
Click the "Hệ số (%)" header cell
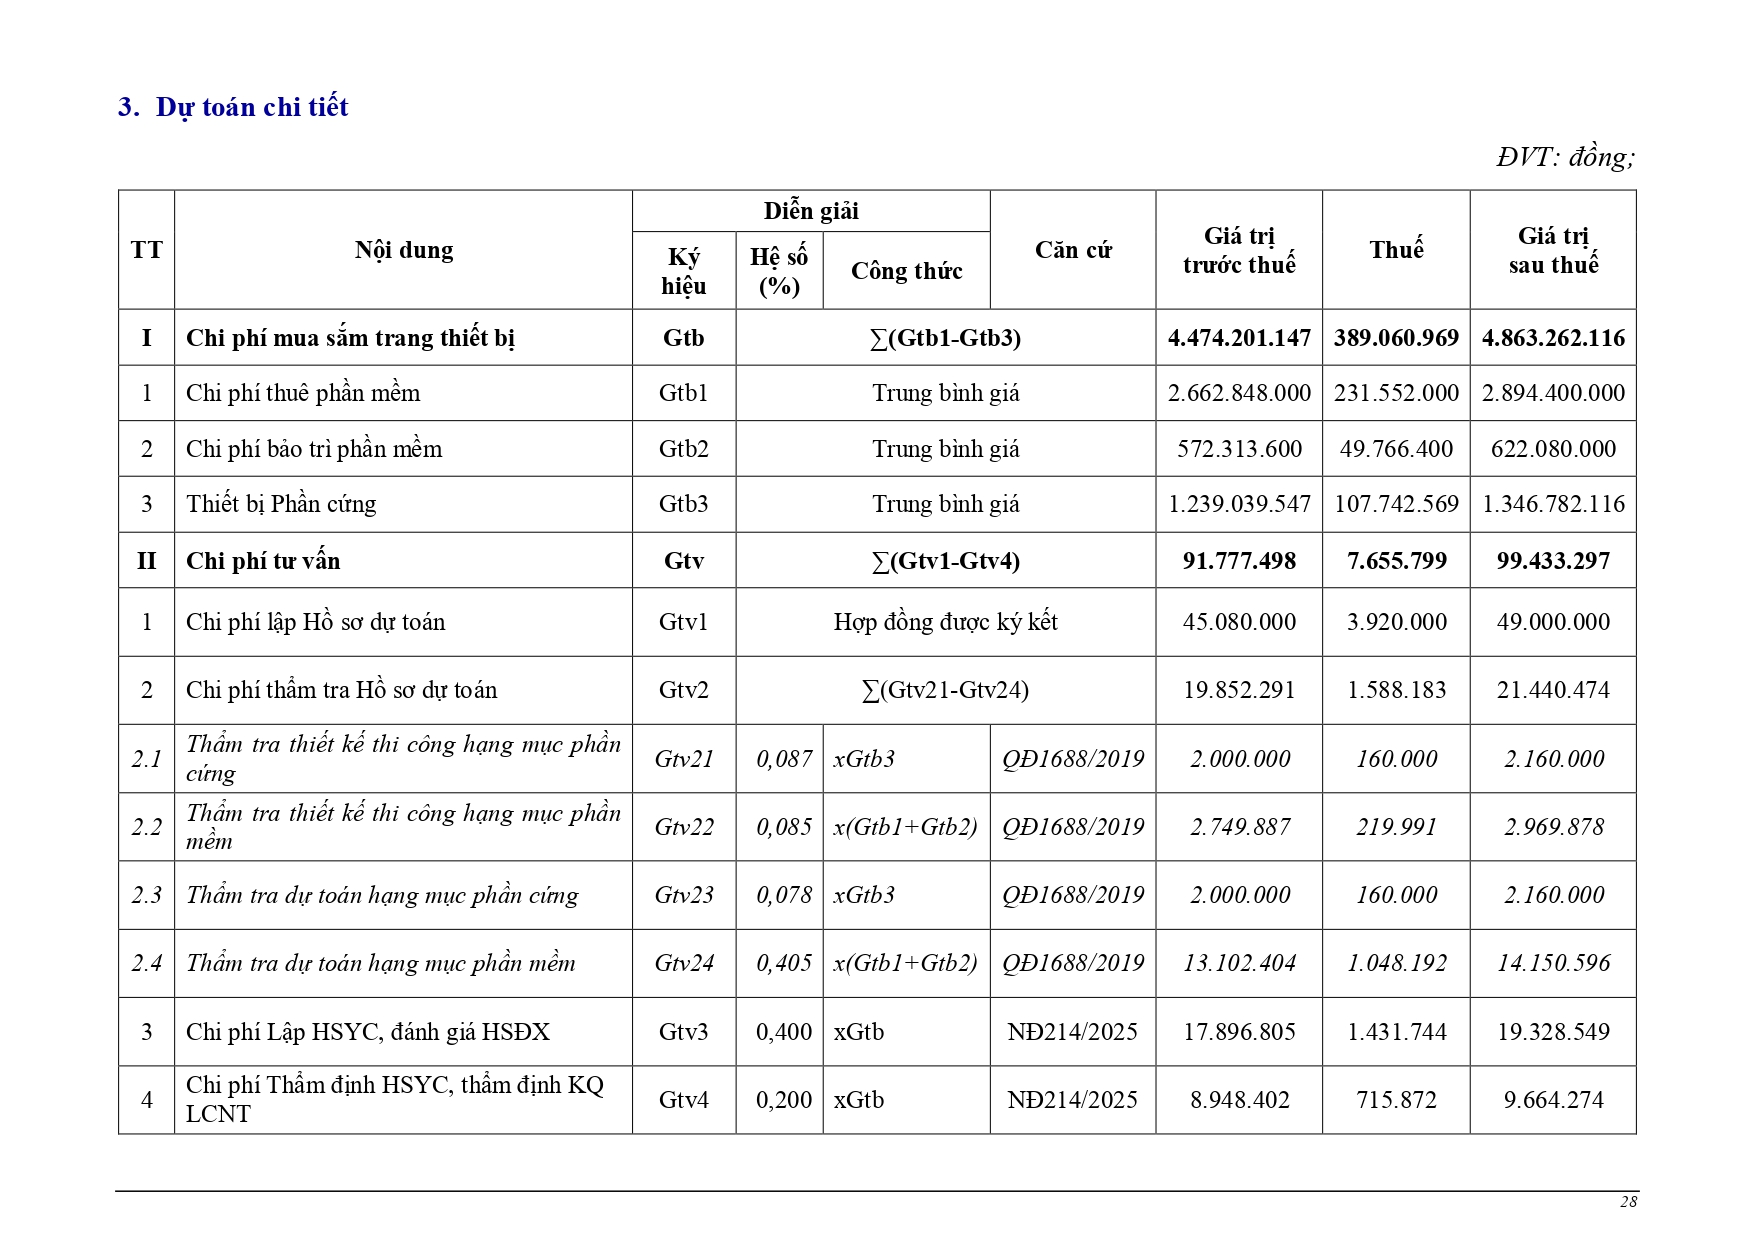tap(779, 271)
